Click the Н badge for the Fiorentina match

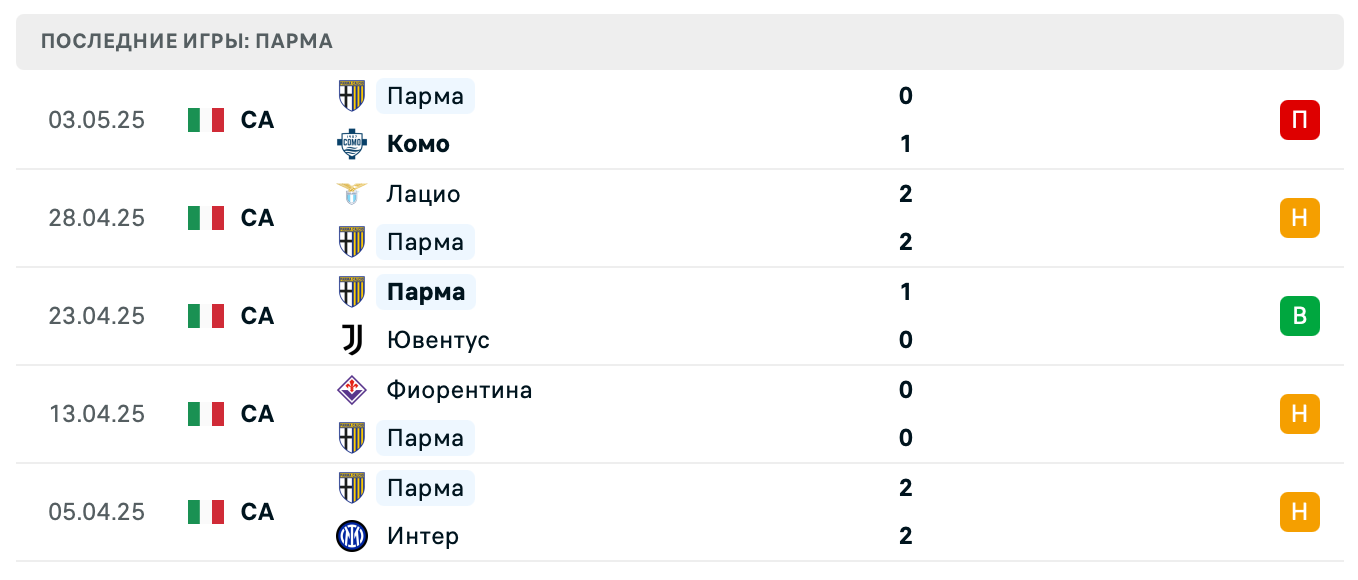[1300, 414]
